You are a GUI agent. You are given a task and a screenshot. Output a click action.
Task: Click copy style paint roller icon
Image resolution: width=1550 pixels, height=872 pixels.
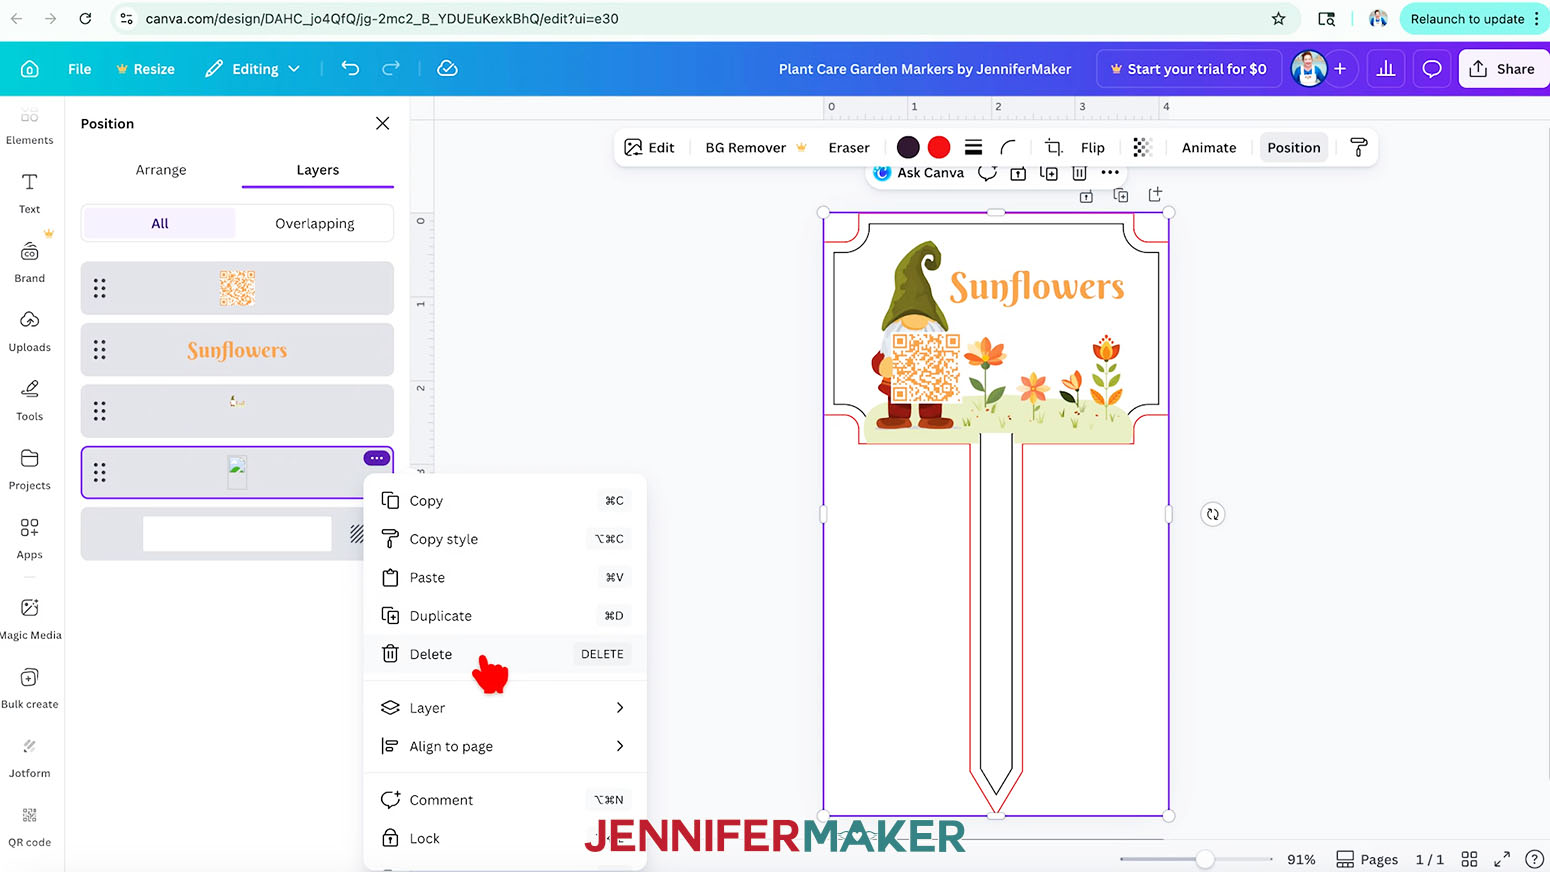pyautogui.click(x=1358, y=147)
